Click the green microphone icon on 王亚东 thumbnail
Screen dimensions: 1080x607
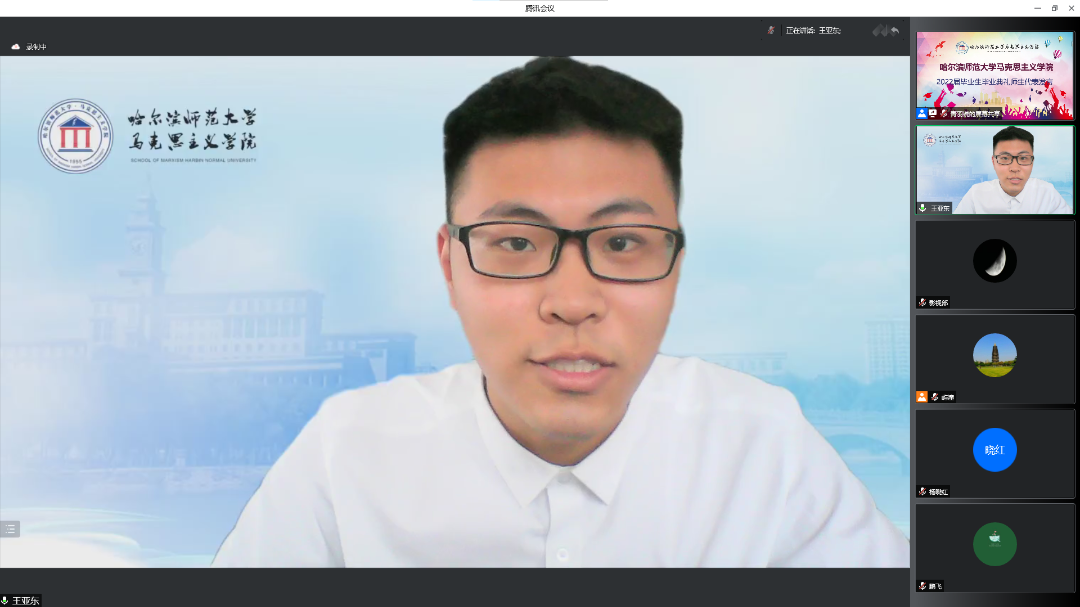click(922, 208)
